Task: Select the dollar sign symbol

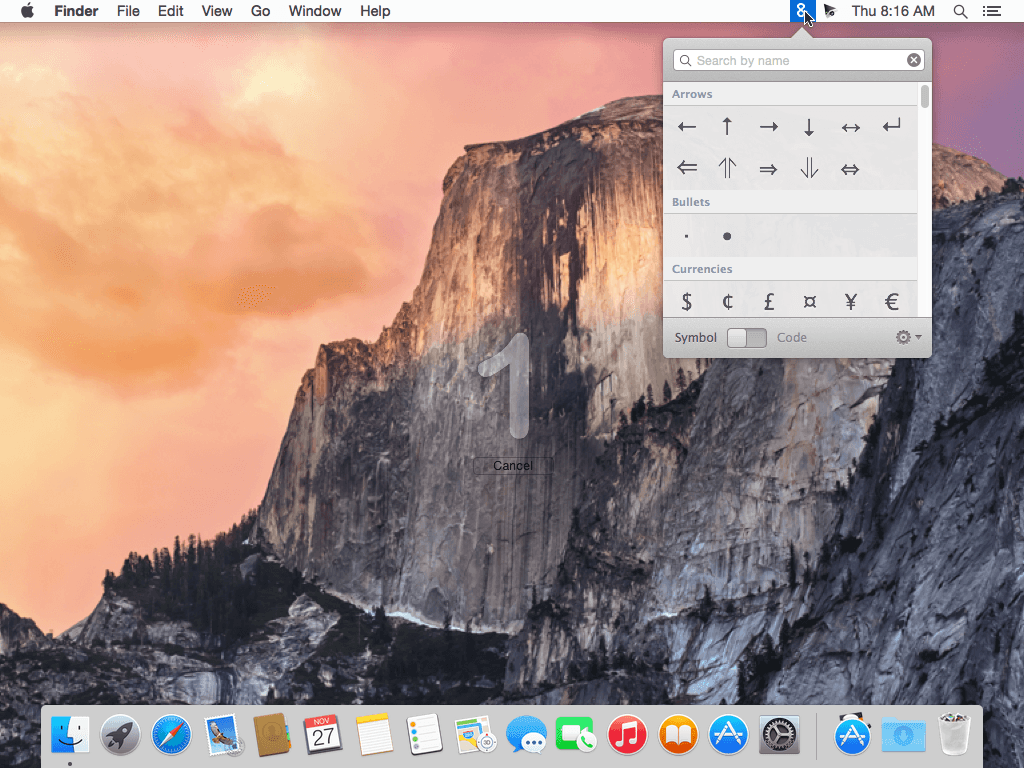Action: (x=686, y=302)
